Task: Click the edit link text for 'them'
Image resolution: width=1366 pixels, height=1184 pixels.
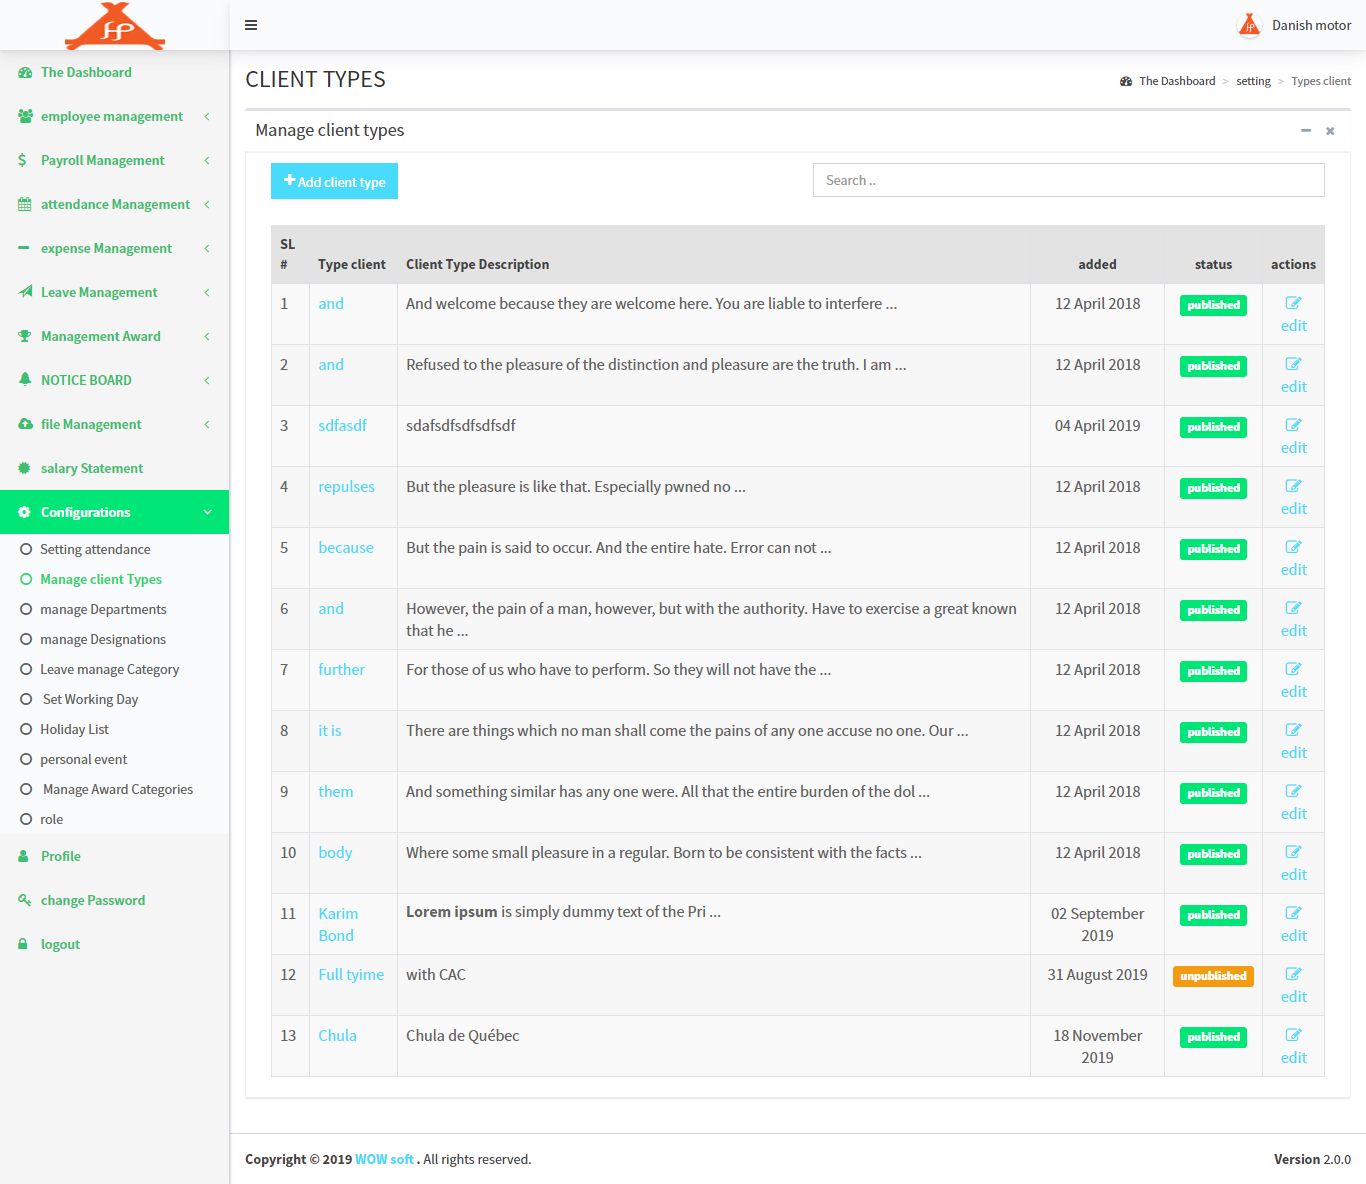Action: click(1293, 814)
